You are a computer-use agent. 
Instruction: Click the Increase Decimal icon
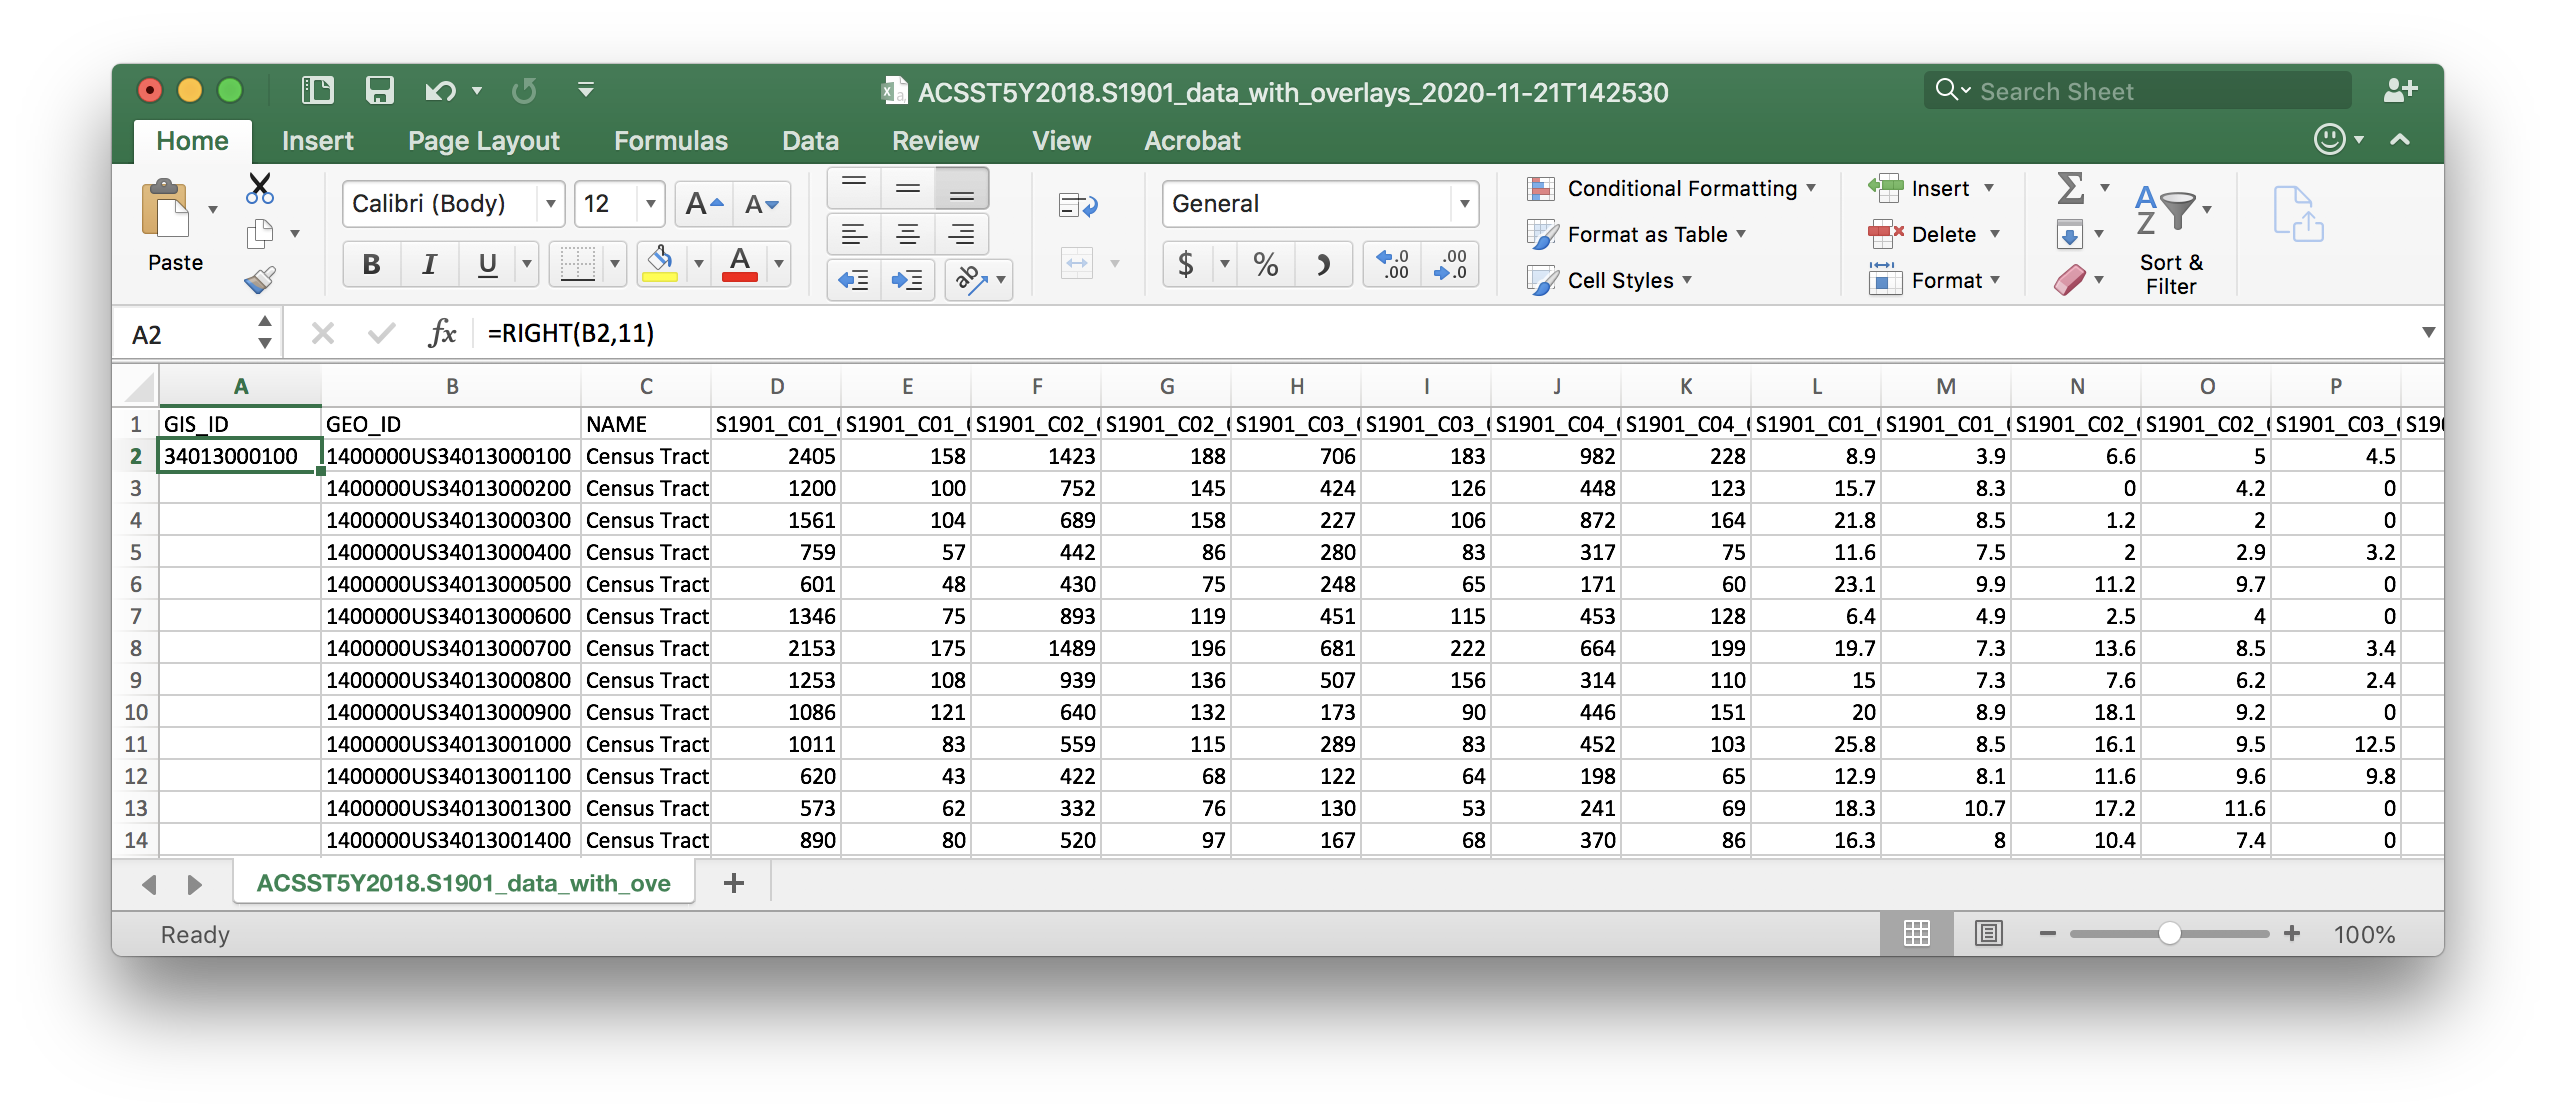(x=1393, y=265)
